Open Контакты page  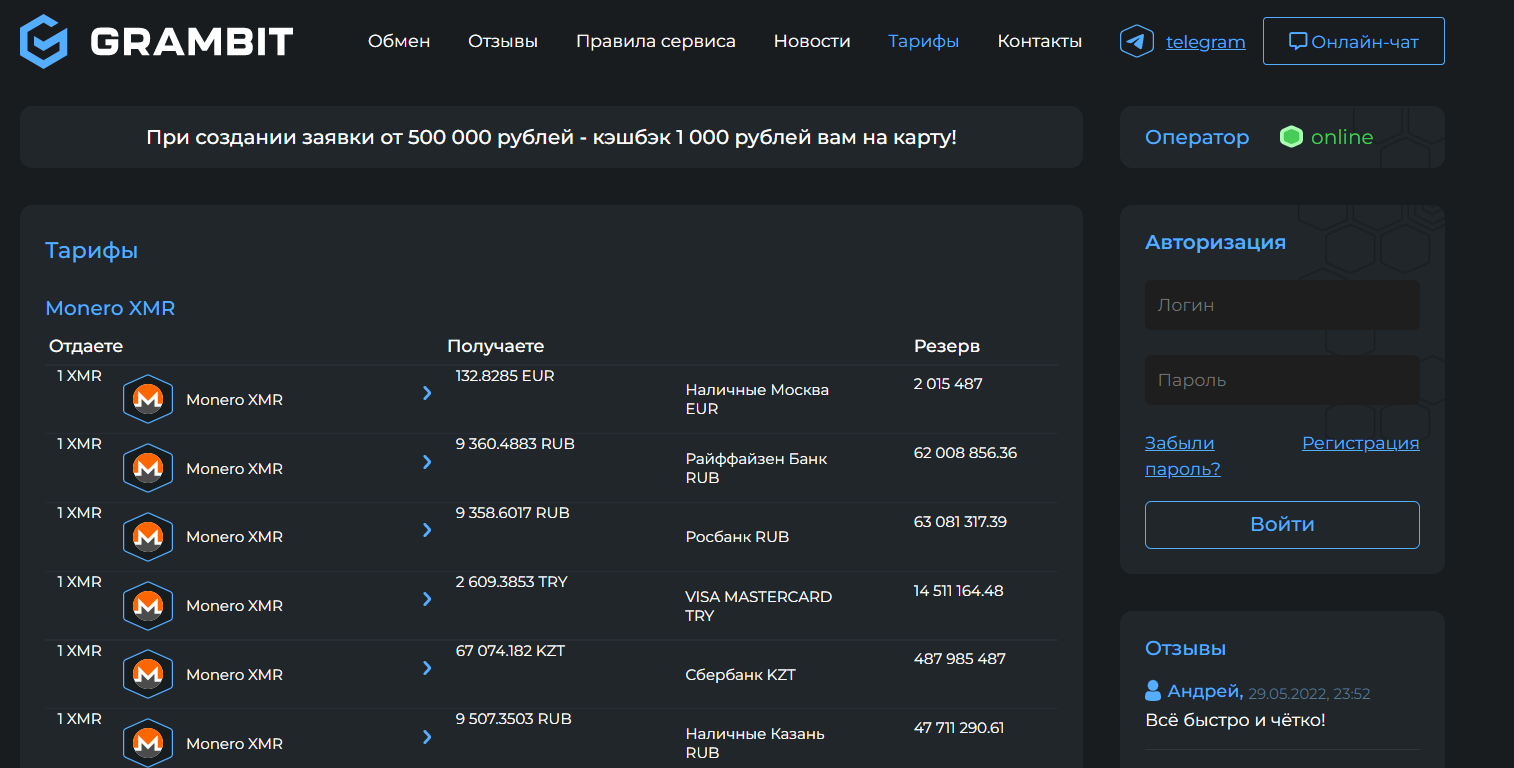1040,41
